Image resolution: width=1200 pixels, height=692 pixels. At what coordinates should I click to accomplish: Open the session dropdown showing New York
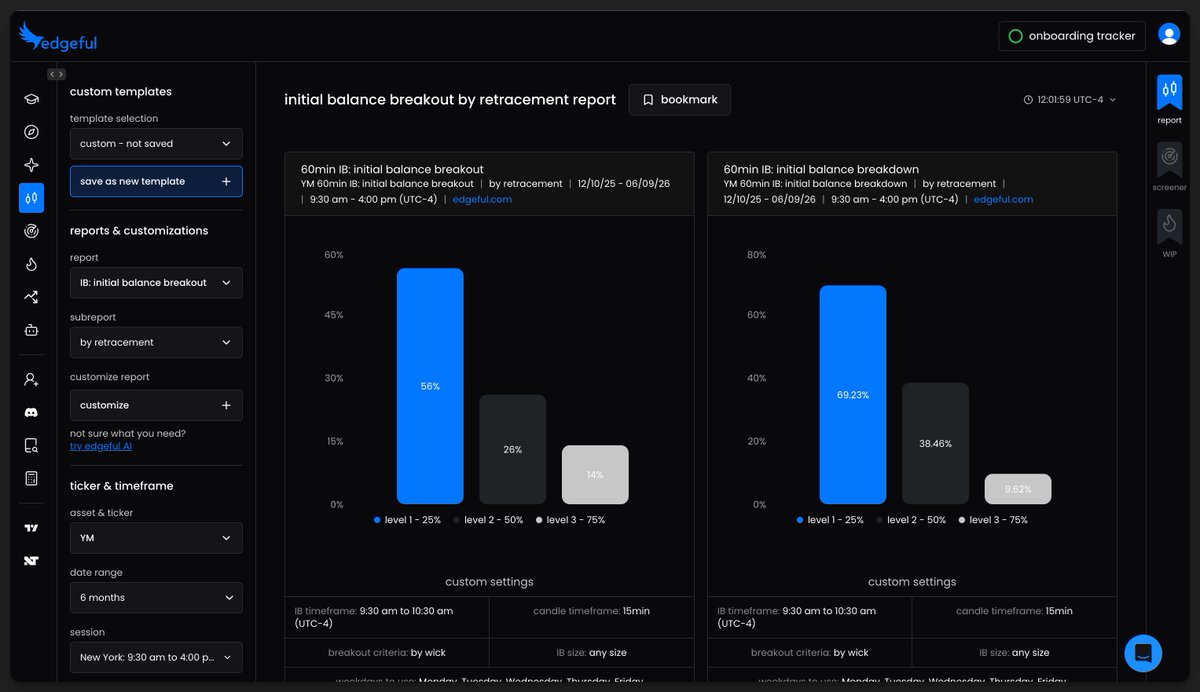click(156, 657)
